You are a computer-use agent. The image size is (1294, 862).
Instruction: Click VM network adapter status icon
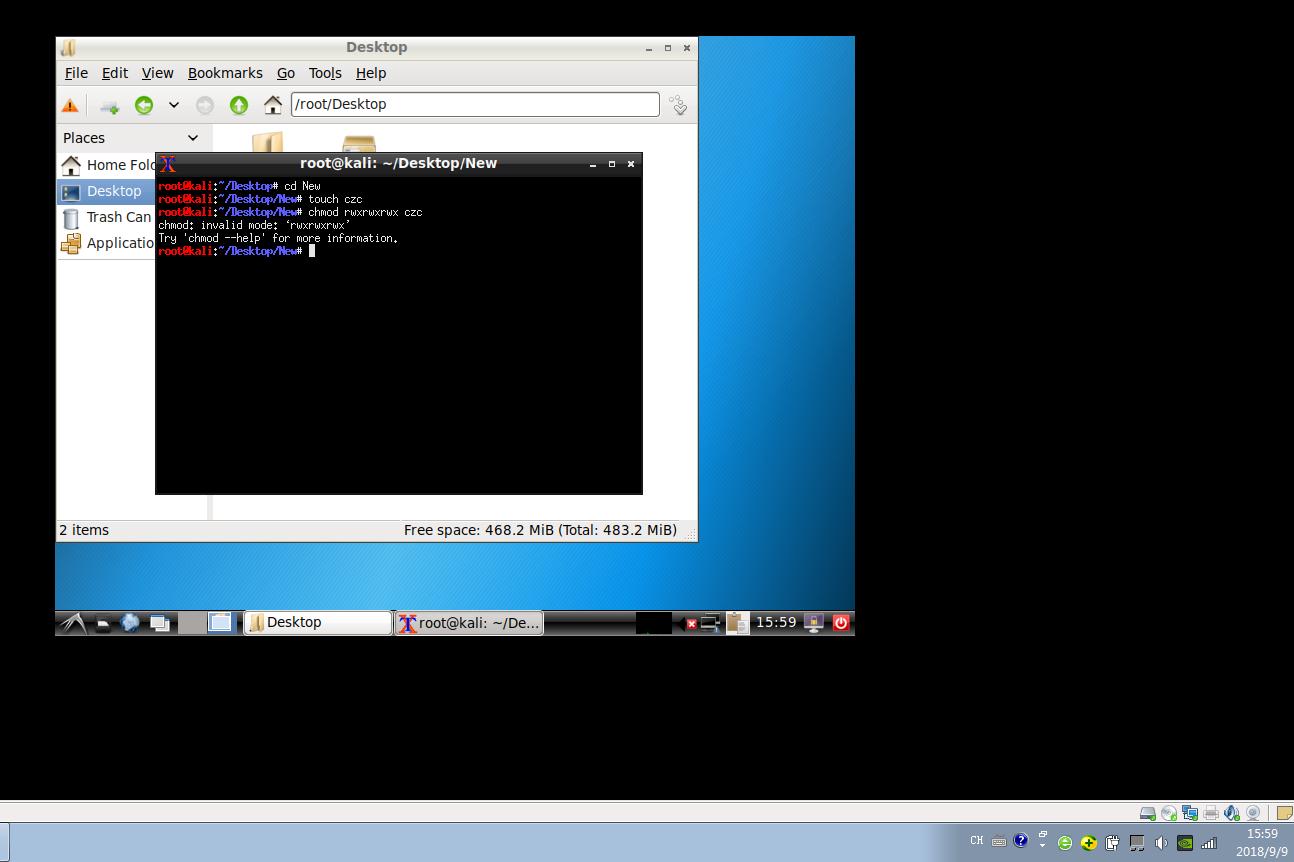tap(1190, 812)
